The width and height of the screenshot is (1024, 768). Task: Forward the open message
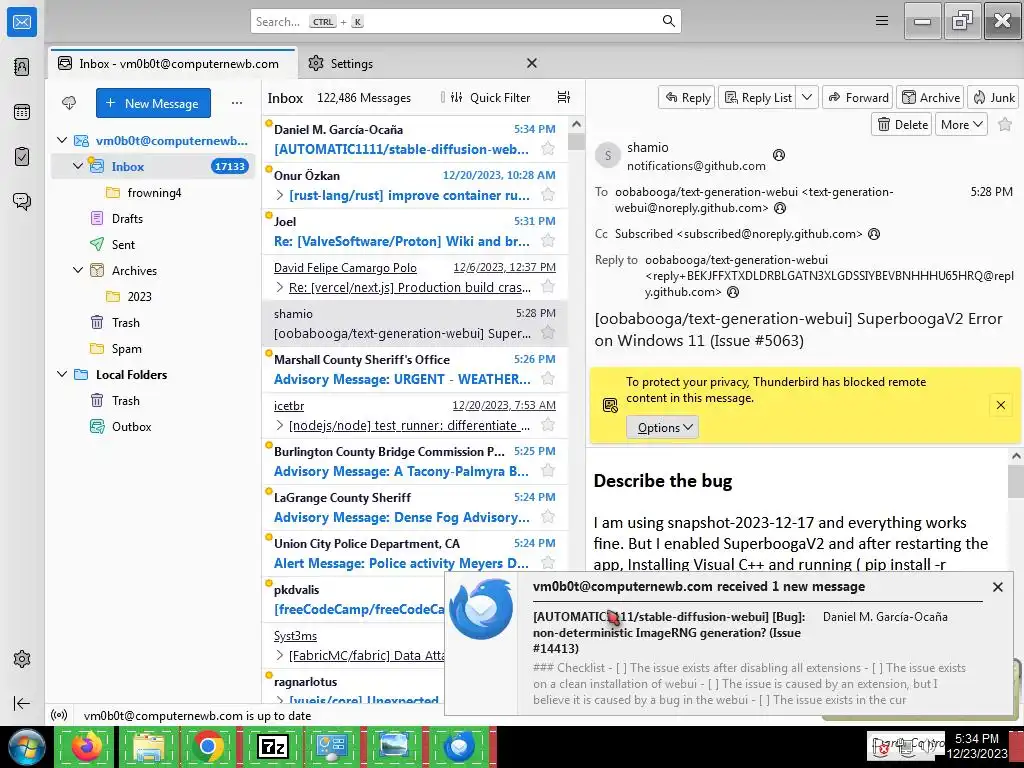pos(858,97)
